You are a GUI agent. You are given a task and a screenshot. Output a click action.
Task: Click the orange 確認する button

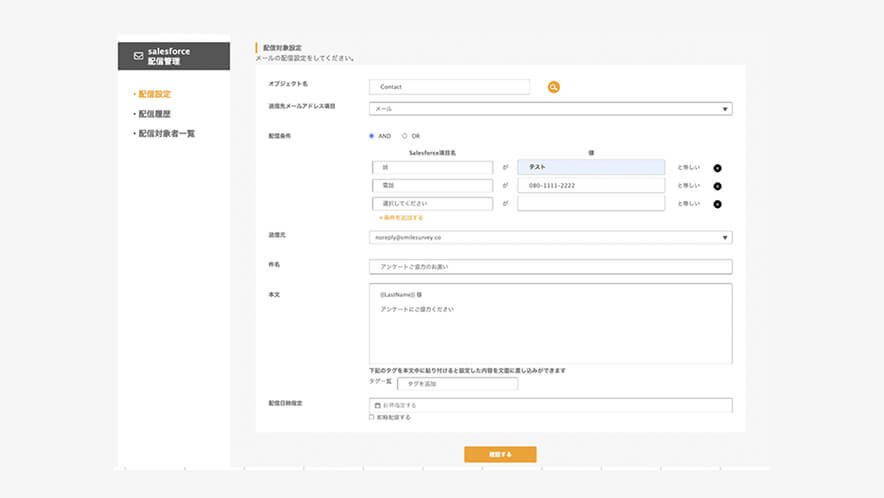(x=500, y=454)
